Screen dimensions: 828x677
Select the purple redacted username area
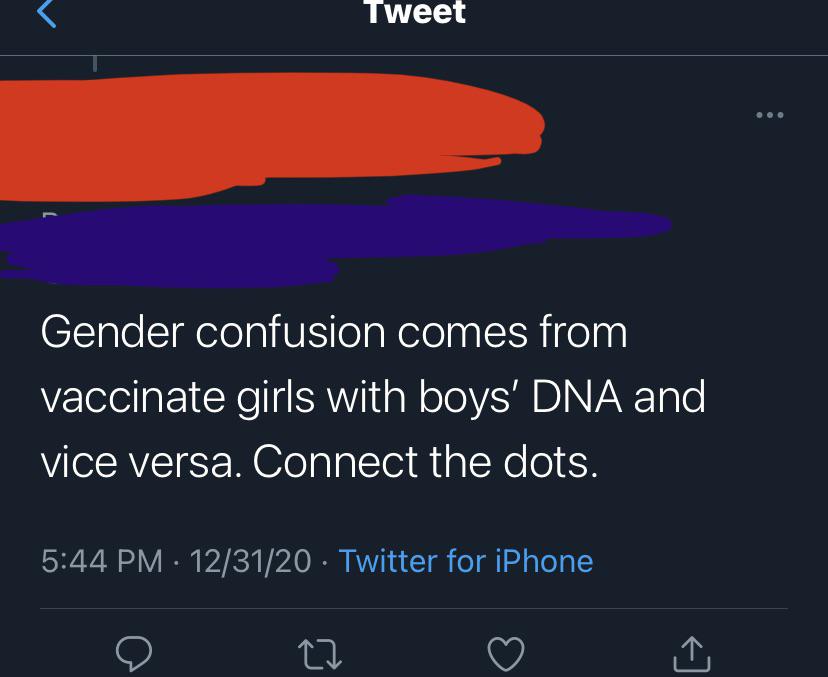330,235
